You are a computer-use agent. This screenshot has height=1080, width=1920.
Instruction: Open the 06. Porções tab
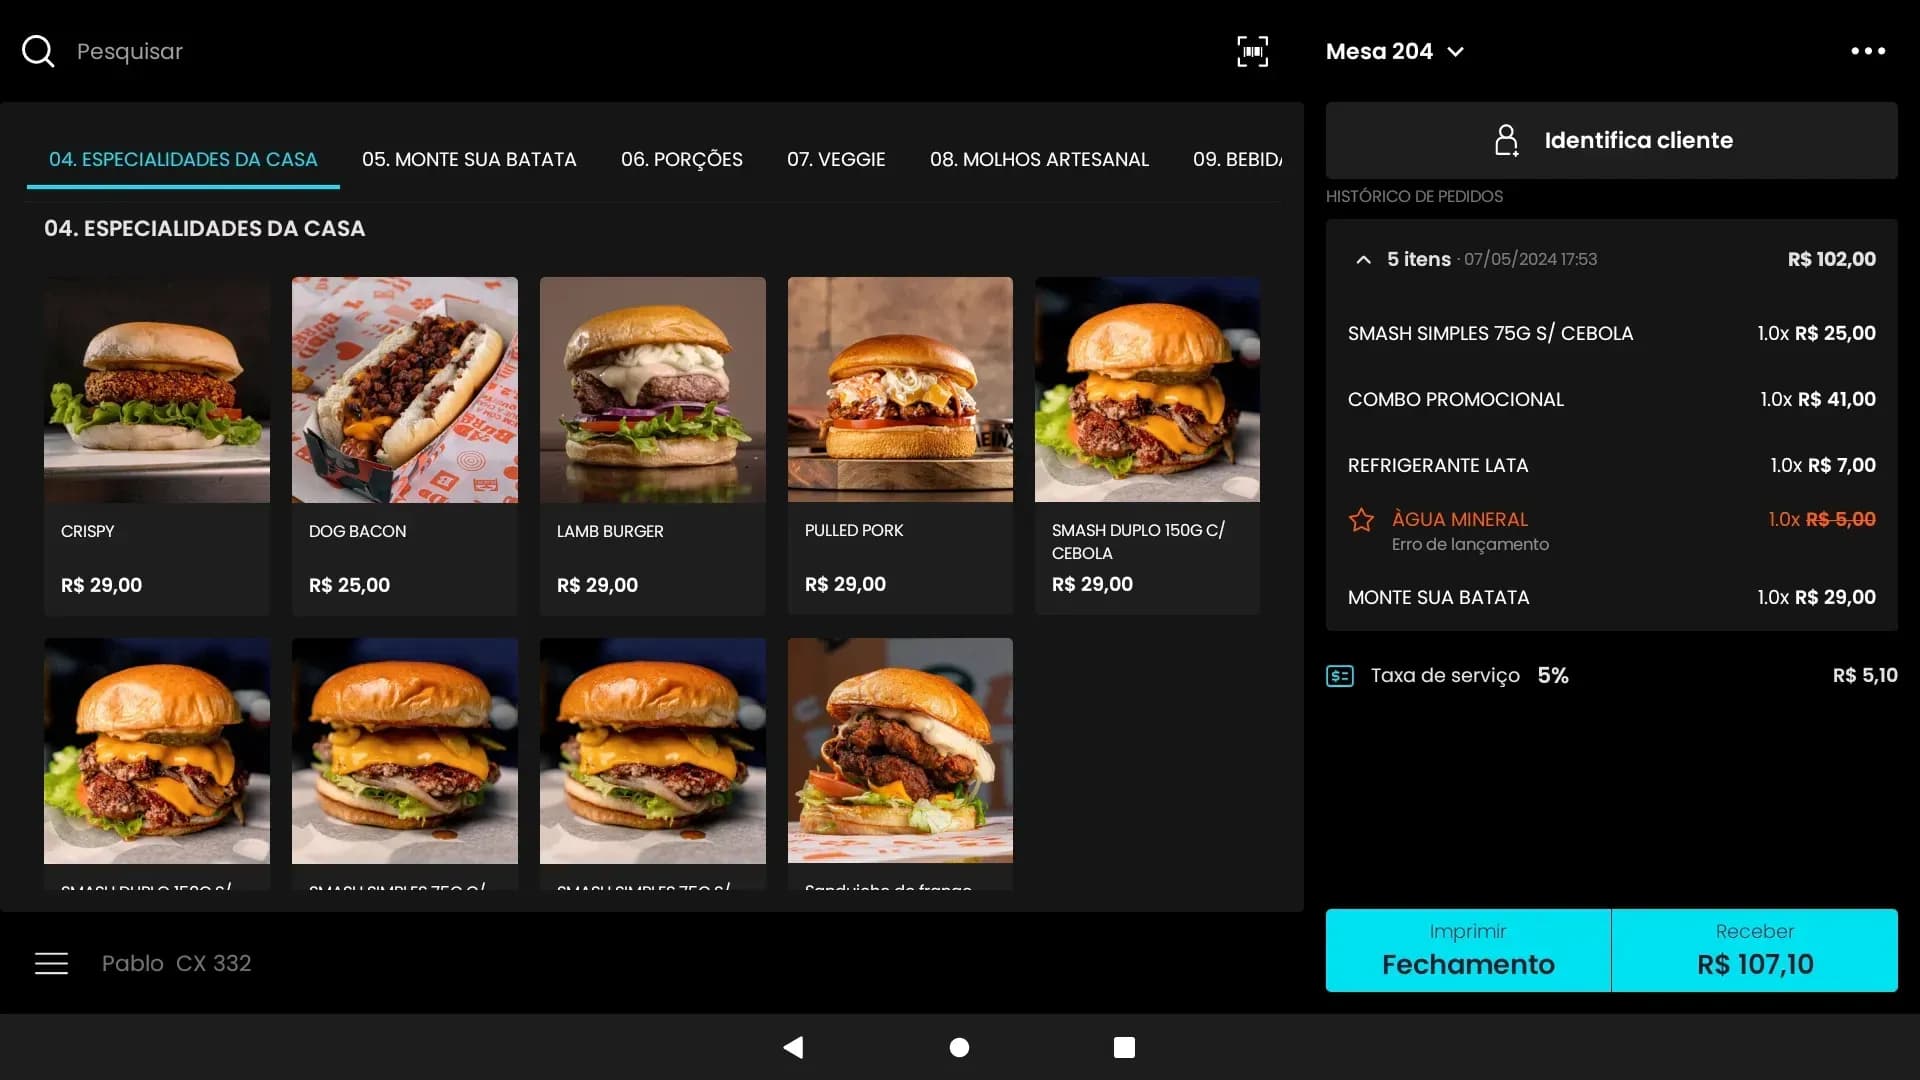coord(682,159)
